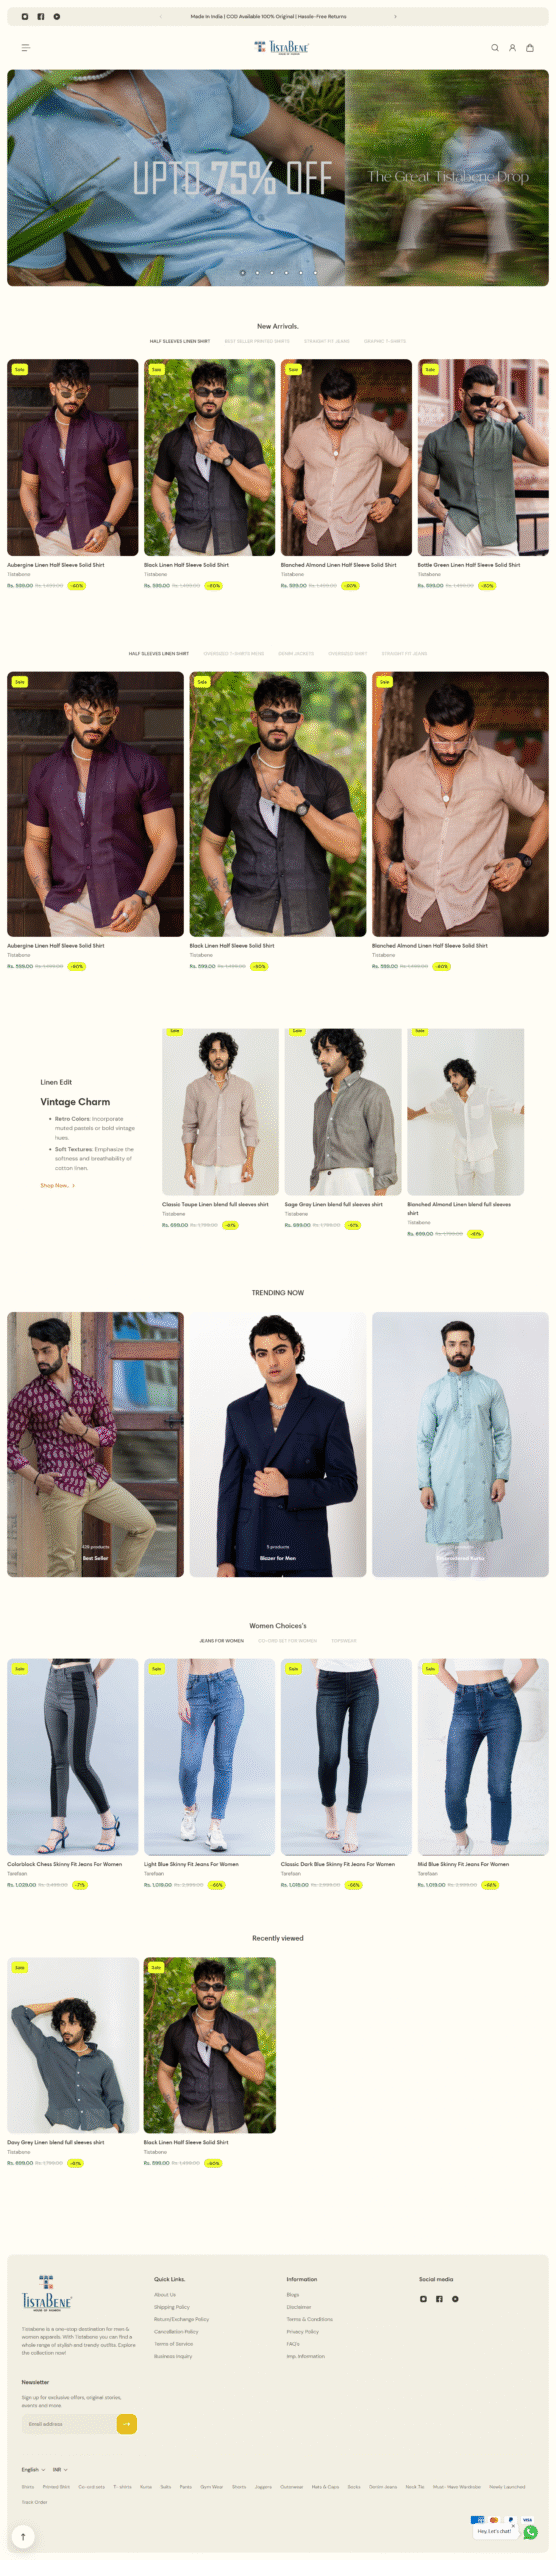Click the WhatsApp chat icon
This screenshot has height=2560, width=556.
pos(530,2532)
